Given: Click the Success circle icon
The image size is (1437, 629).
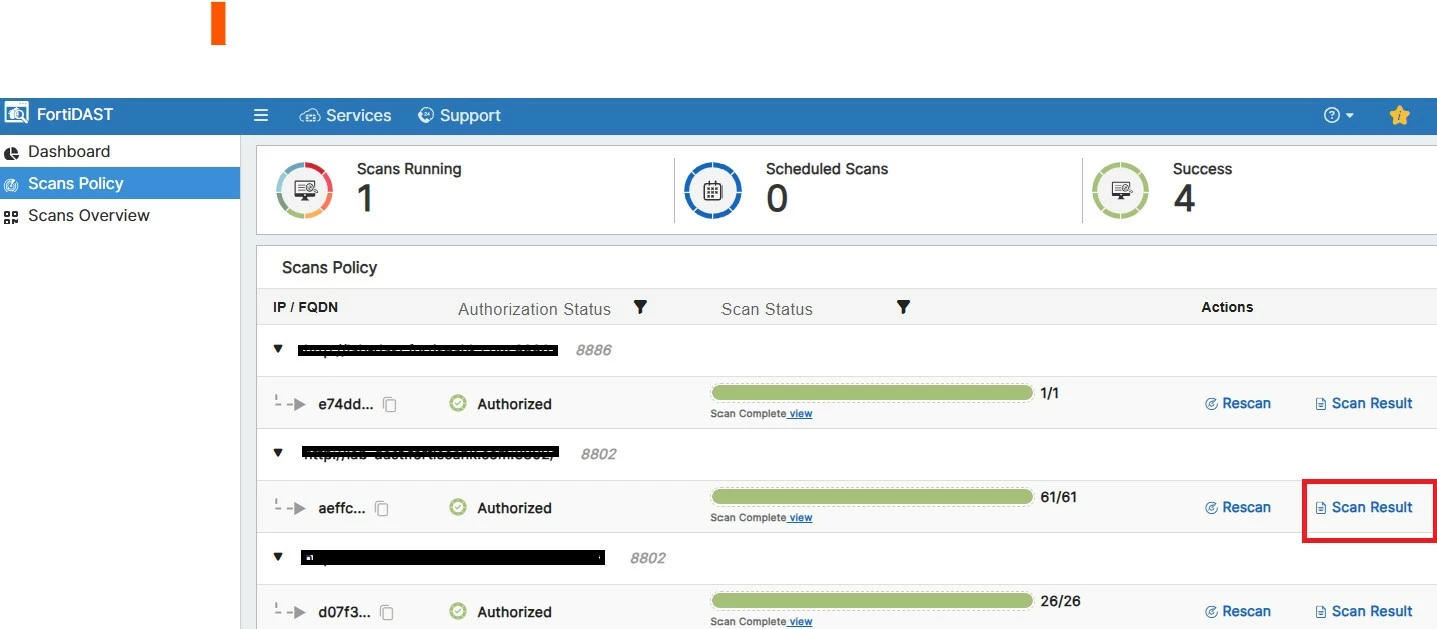Looking at the screenshot, I should [1120, 190].
